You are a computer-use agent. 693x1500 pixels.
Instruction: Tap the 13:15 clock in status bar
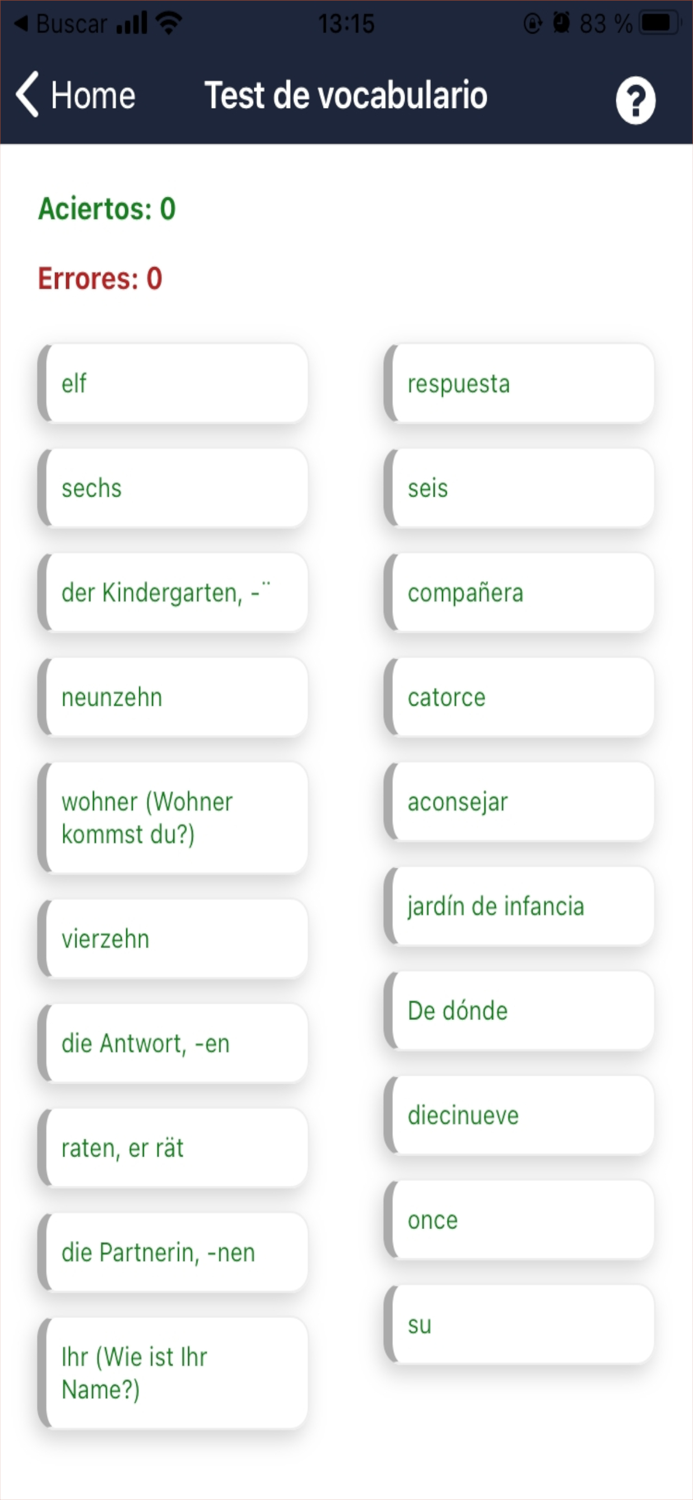(346, 23)
